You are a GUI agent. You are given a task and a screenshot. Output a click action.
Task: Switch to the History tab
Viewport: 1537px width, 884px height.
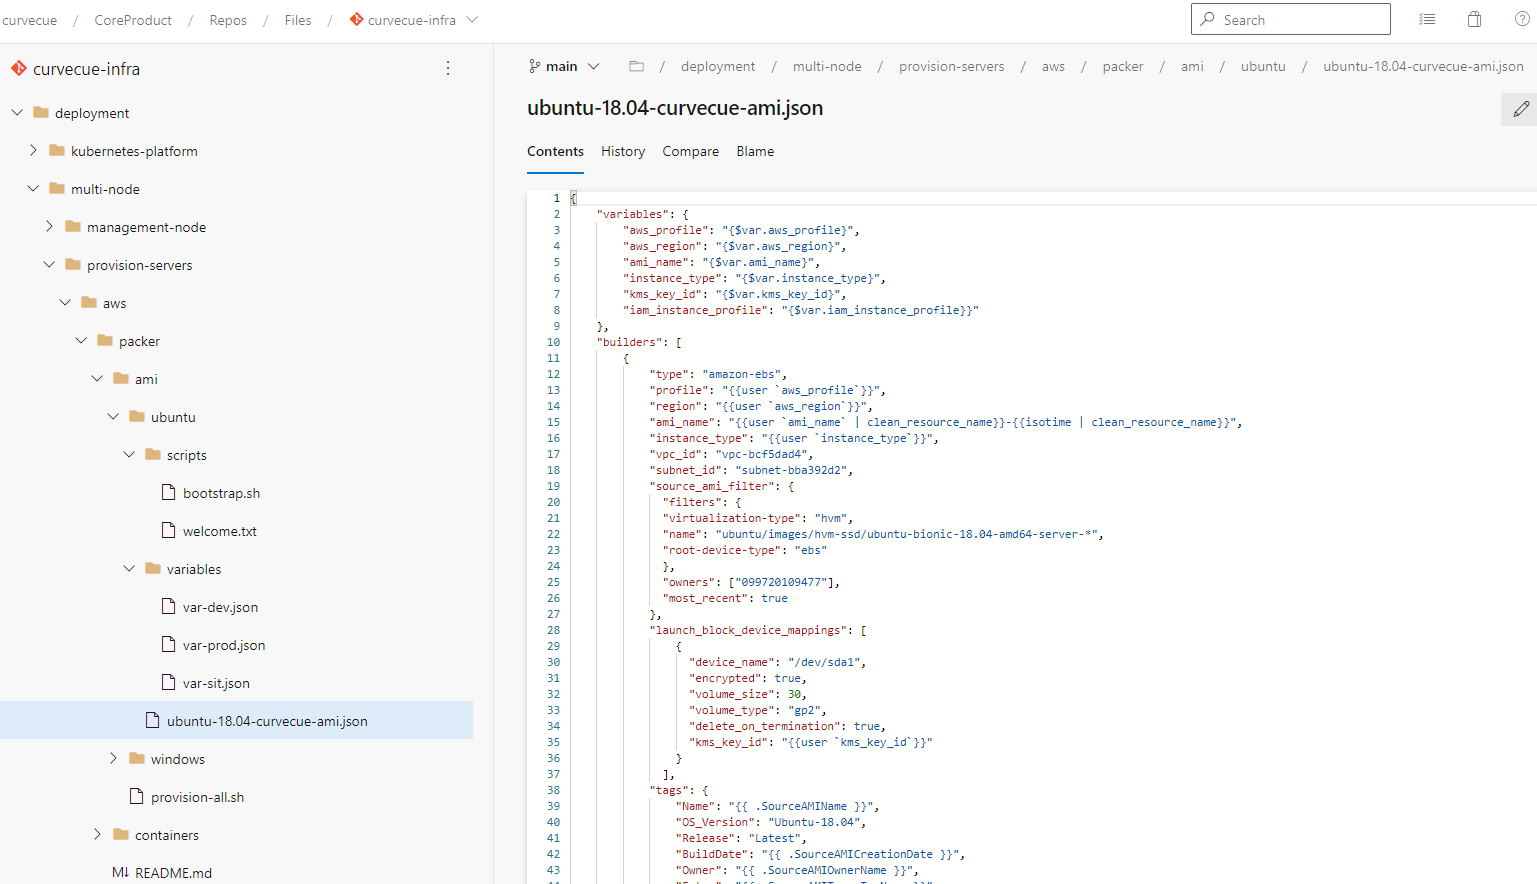point(623,151)
